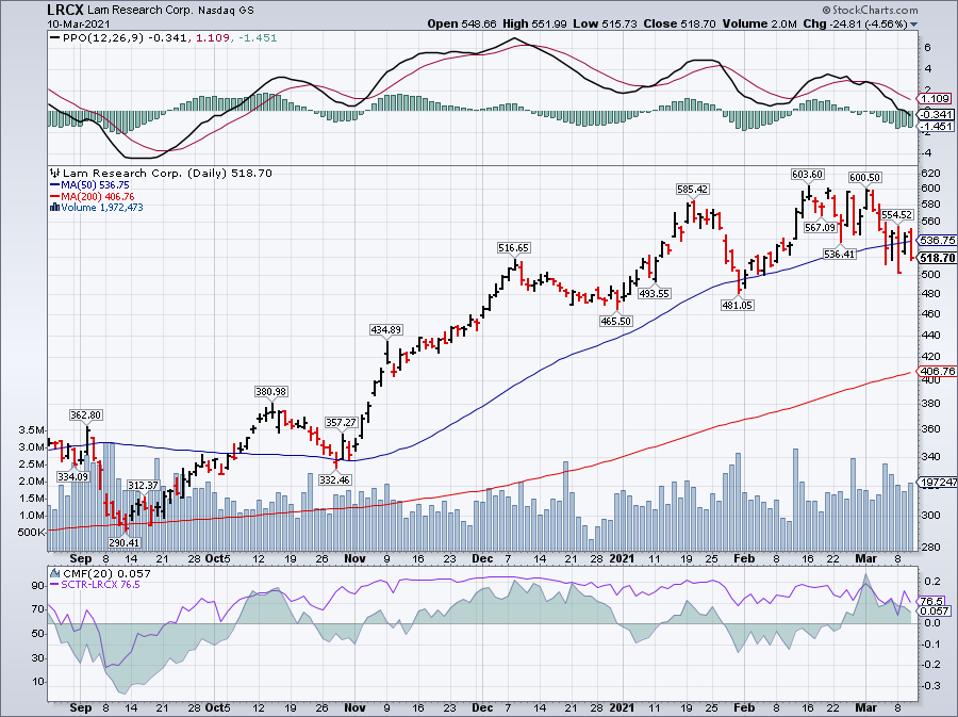Click the 1.109 tag on the PPO right axis
This screenshot has height=717, width=958.
coord(935,99)
